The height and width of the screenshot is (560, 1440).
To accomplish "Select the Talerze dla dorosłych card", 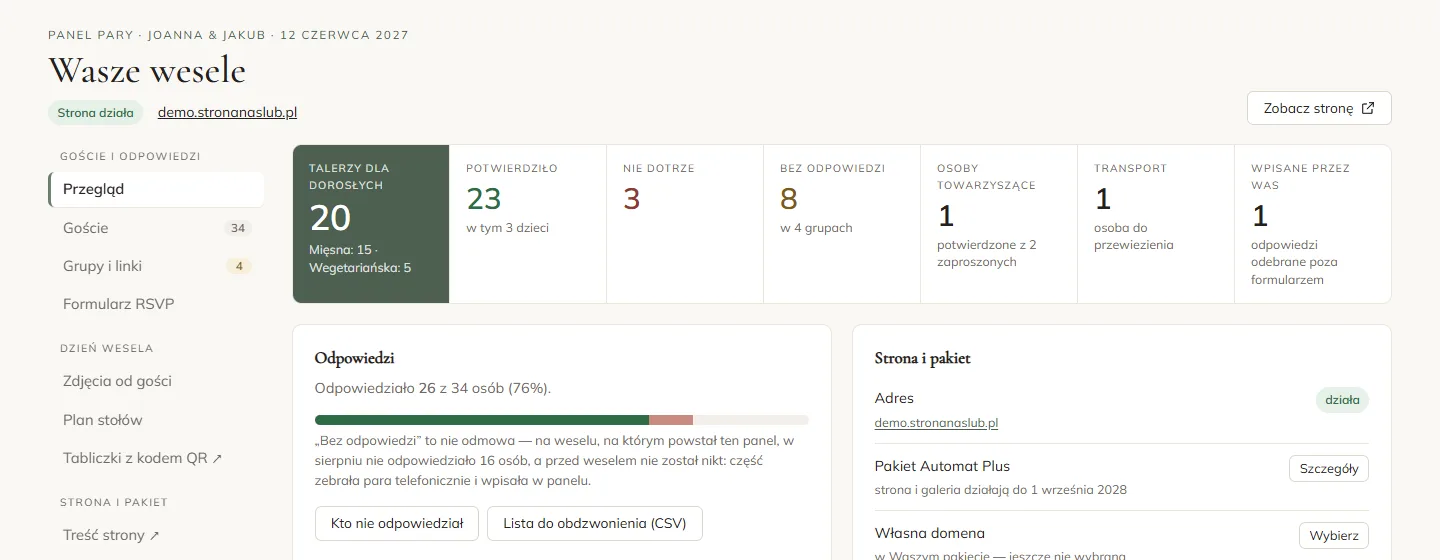I will point(371,224).
